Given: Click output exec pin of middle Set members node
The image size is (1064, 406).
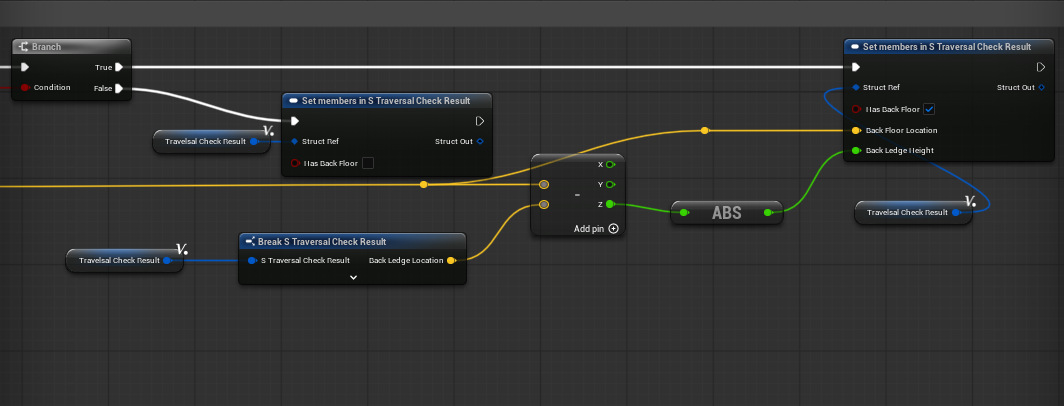Looking at the screenshot, I should 480,121.
